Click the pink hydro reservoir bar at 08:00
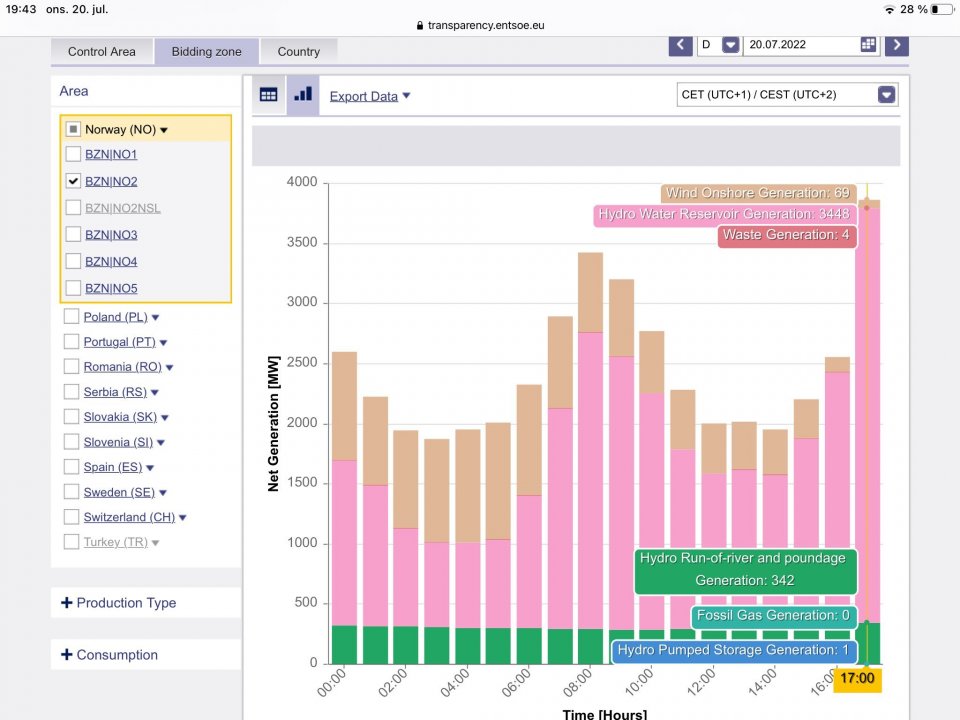Screen dimensions: 960x720 pos(590,480)
